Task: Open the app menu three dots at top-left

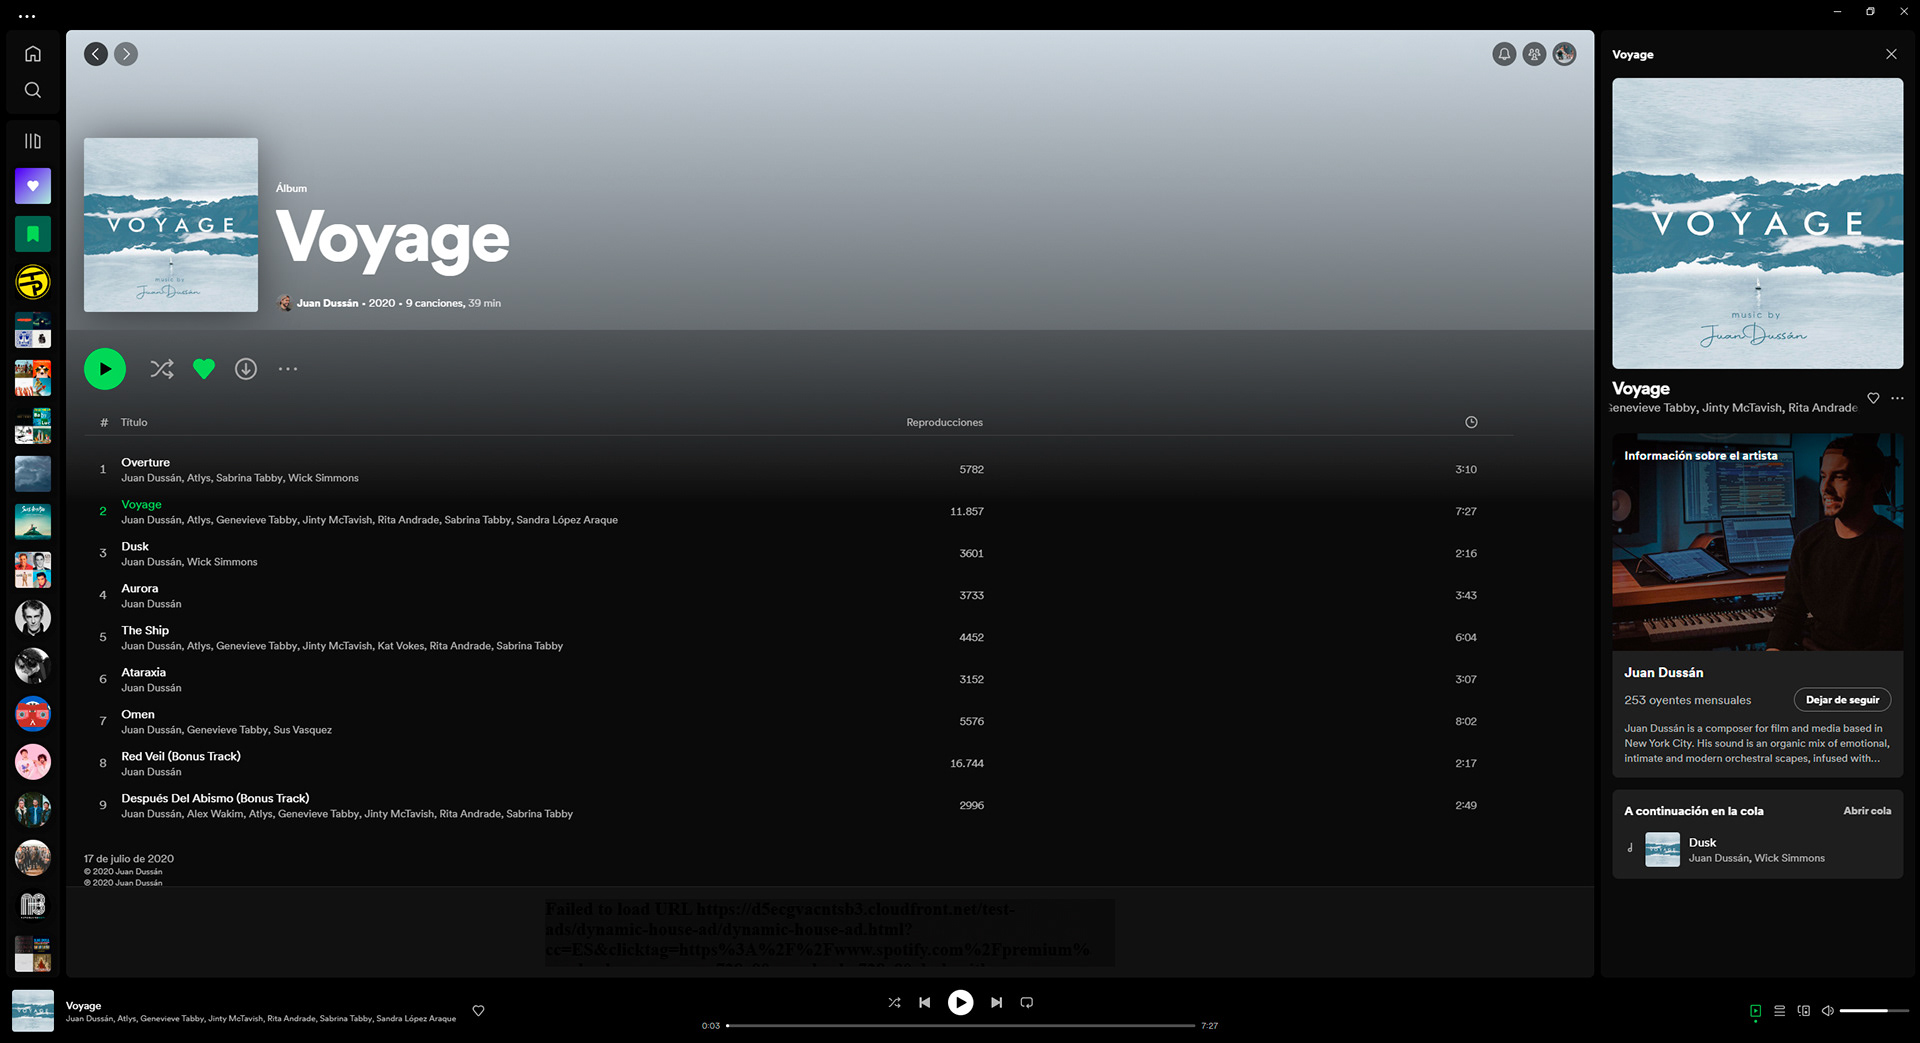Action: click(27, 16)
